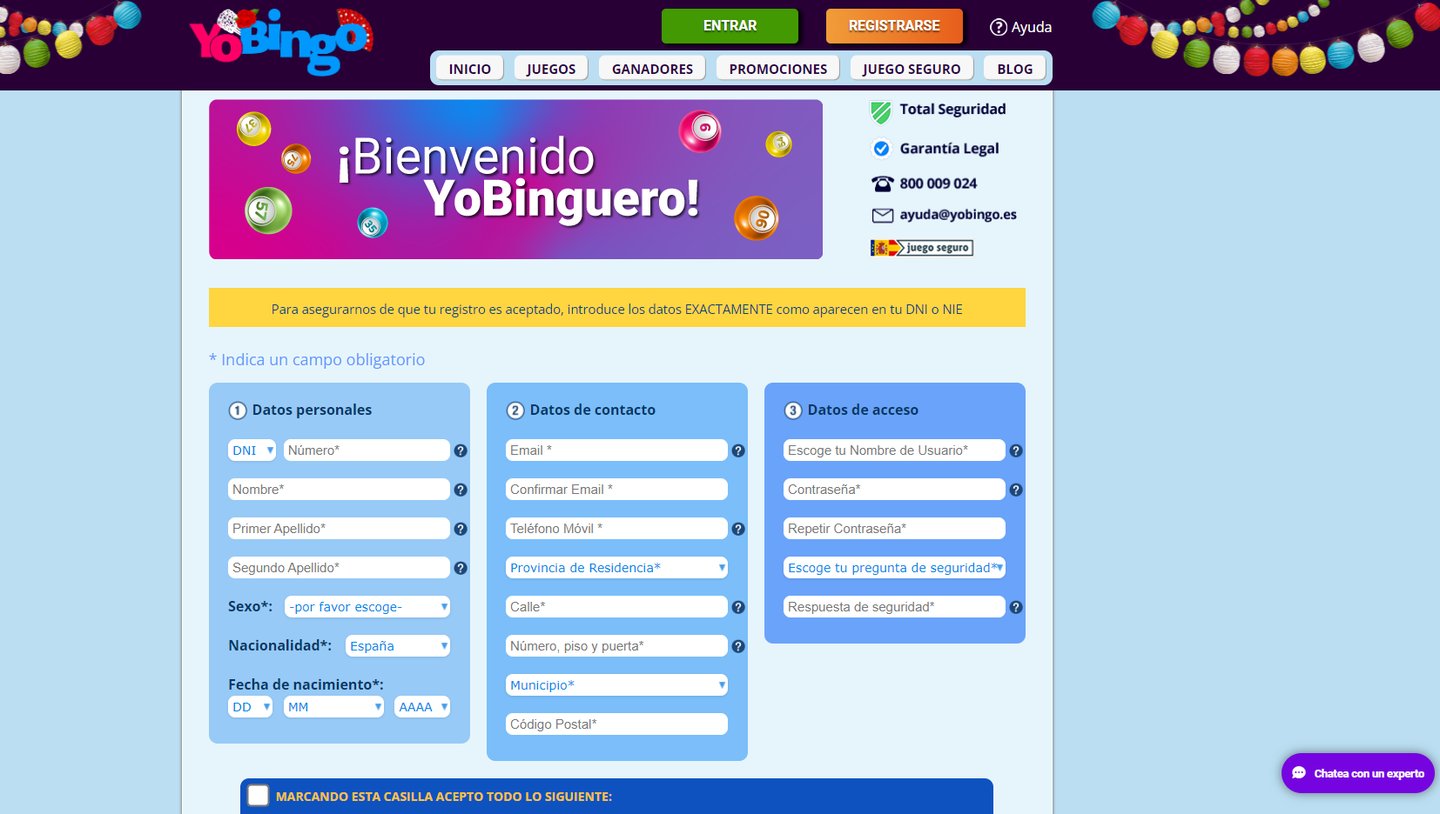The width and height of the screenshot is (1440, 814).
Task: Open Chatea con un experto chat button
Action: [1358, 773]
